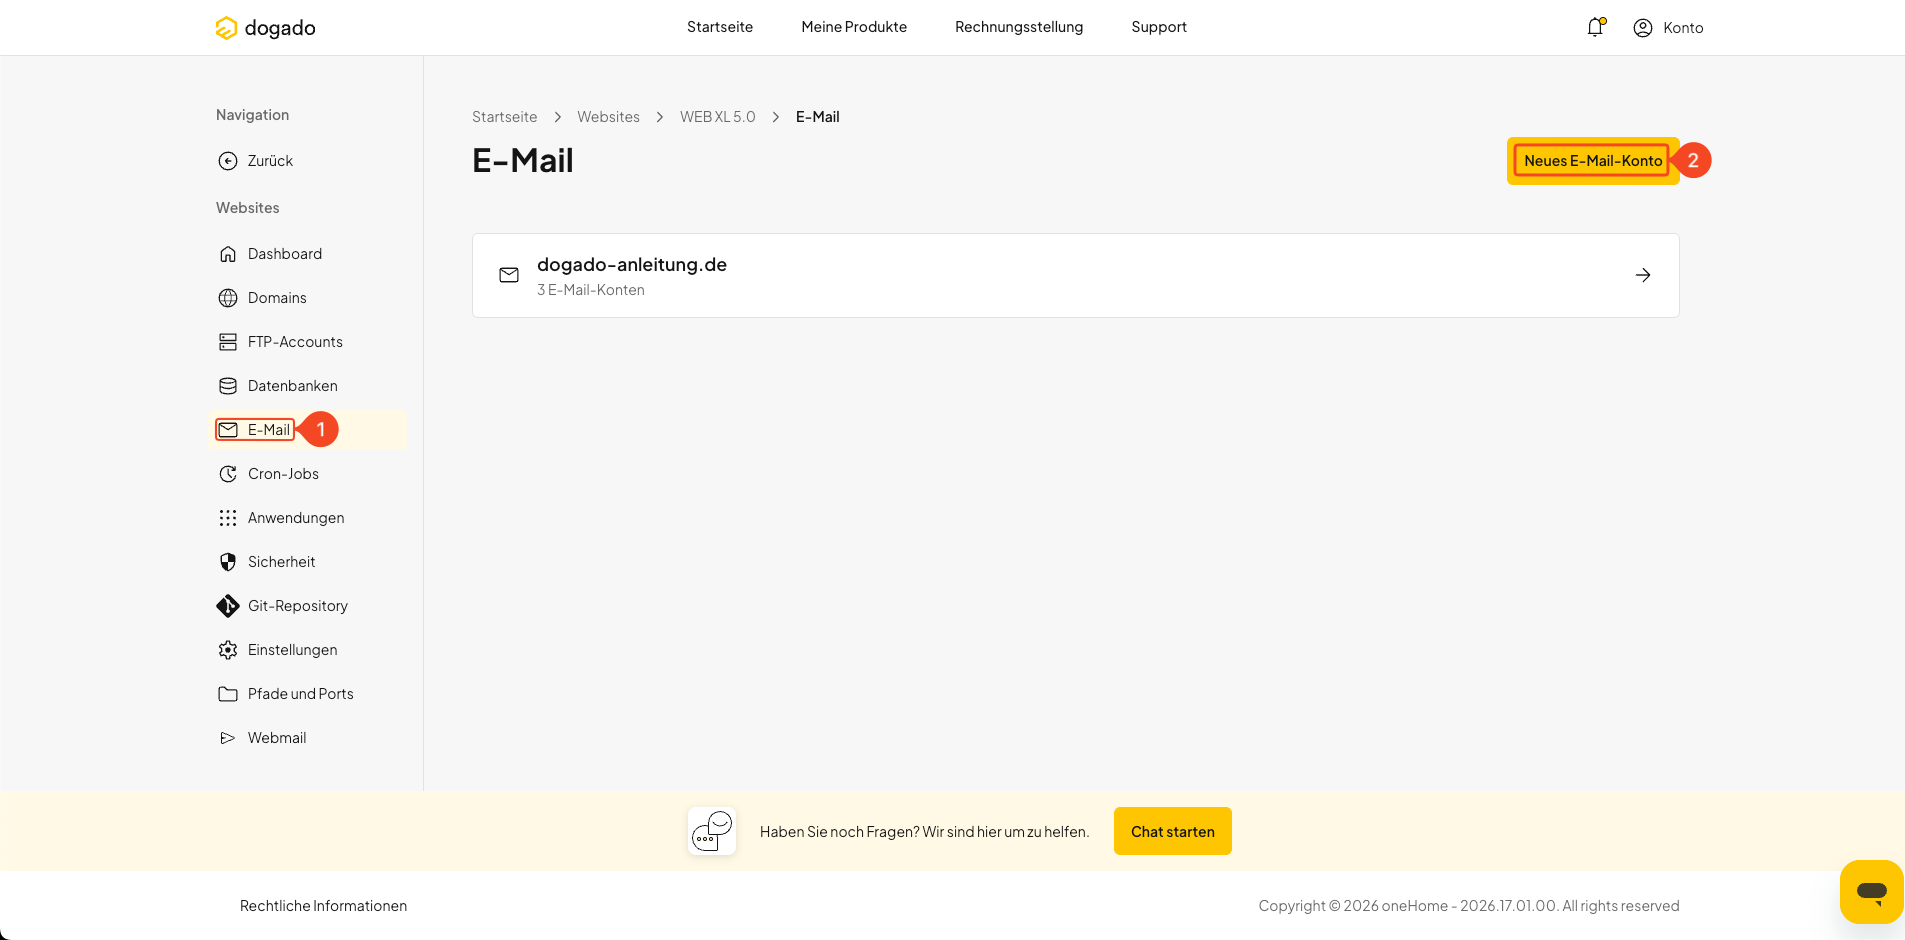Click the Pfade und Ports folder icon
Screen dimensions: 1905x940
coord(228,694)
